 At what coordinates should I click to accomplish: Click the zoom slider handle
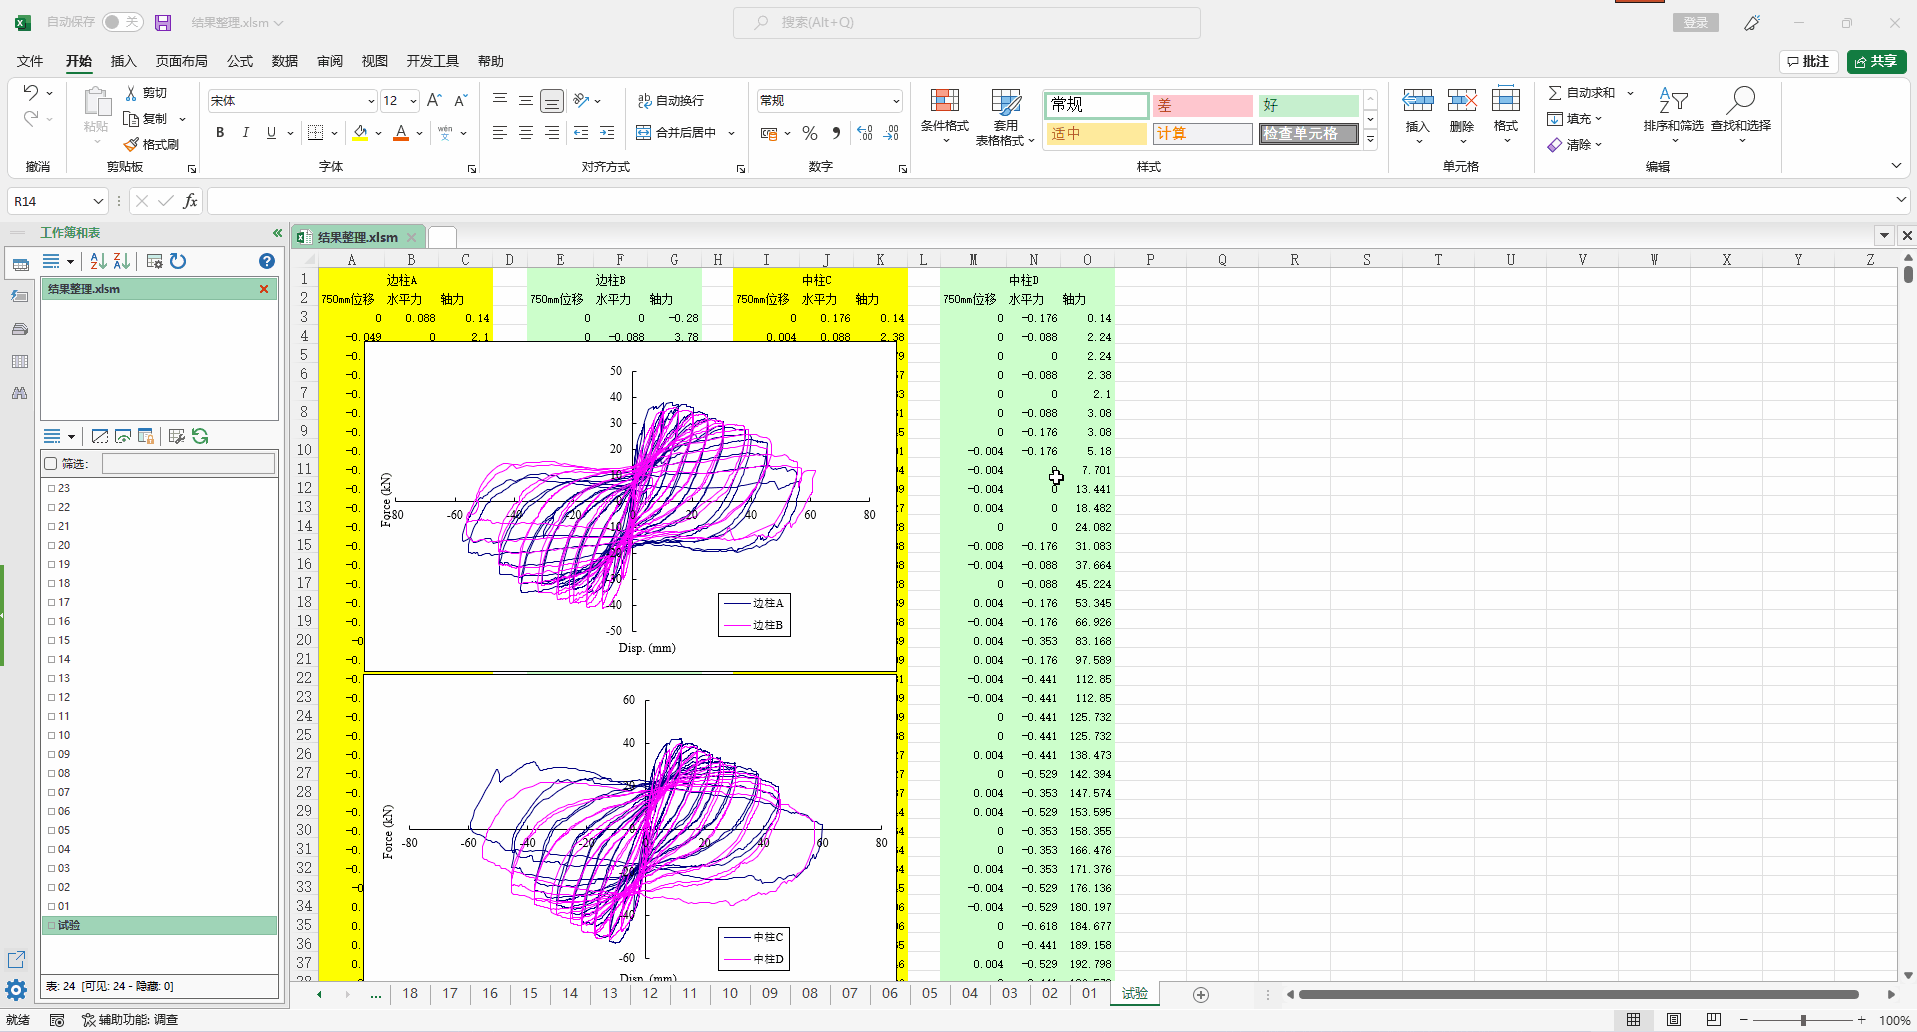(x=1803, y=1020)
